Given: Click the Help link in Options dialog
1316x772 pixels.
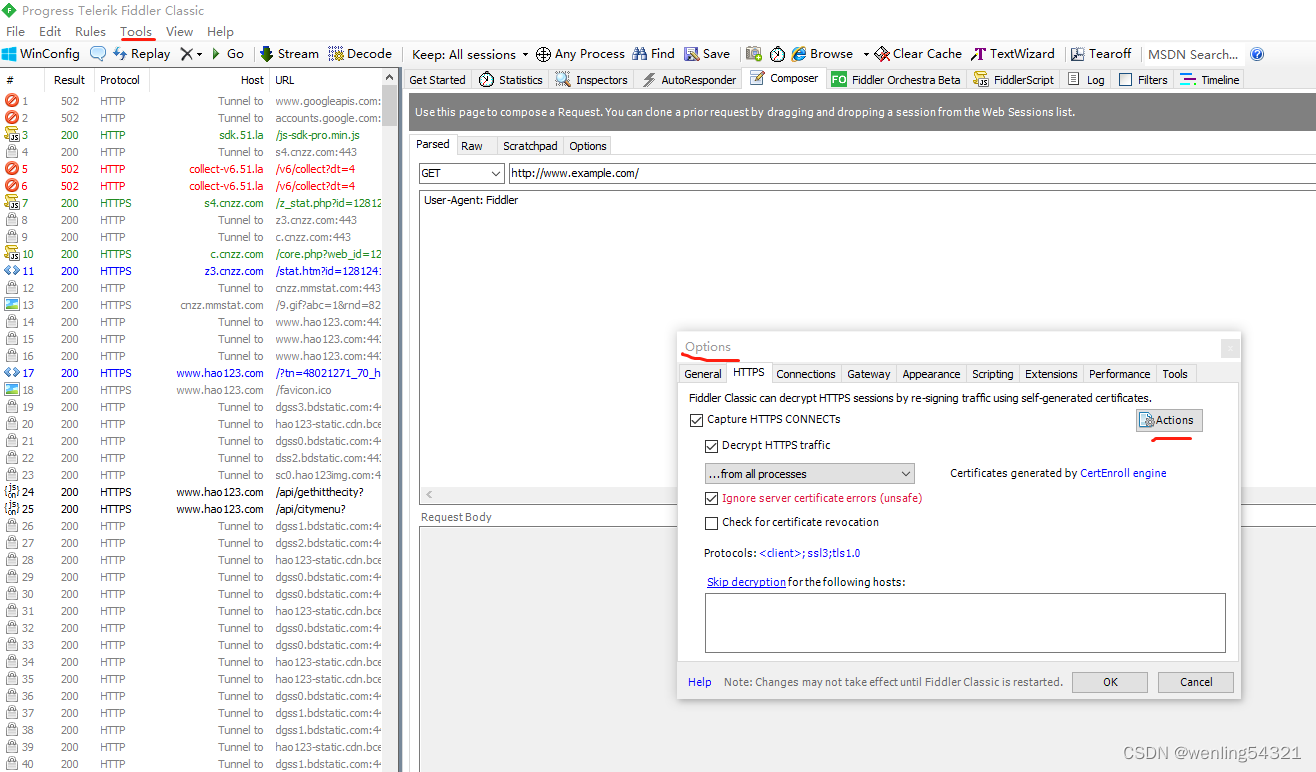Looking at the screenshot, I should [x=700, y=682].
